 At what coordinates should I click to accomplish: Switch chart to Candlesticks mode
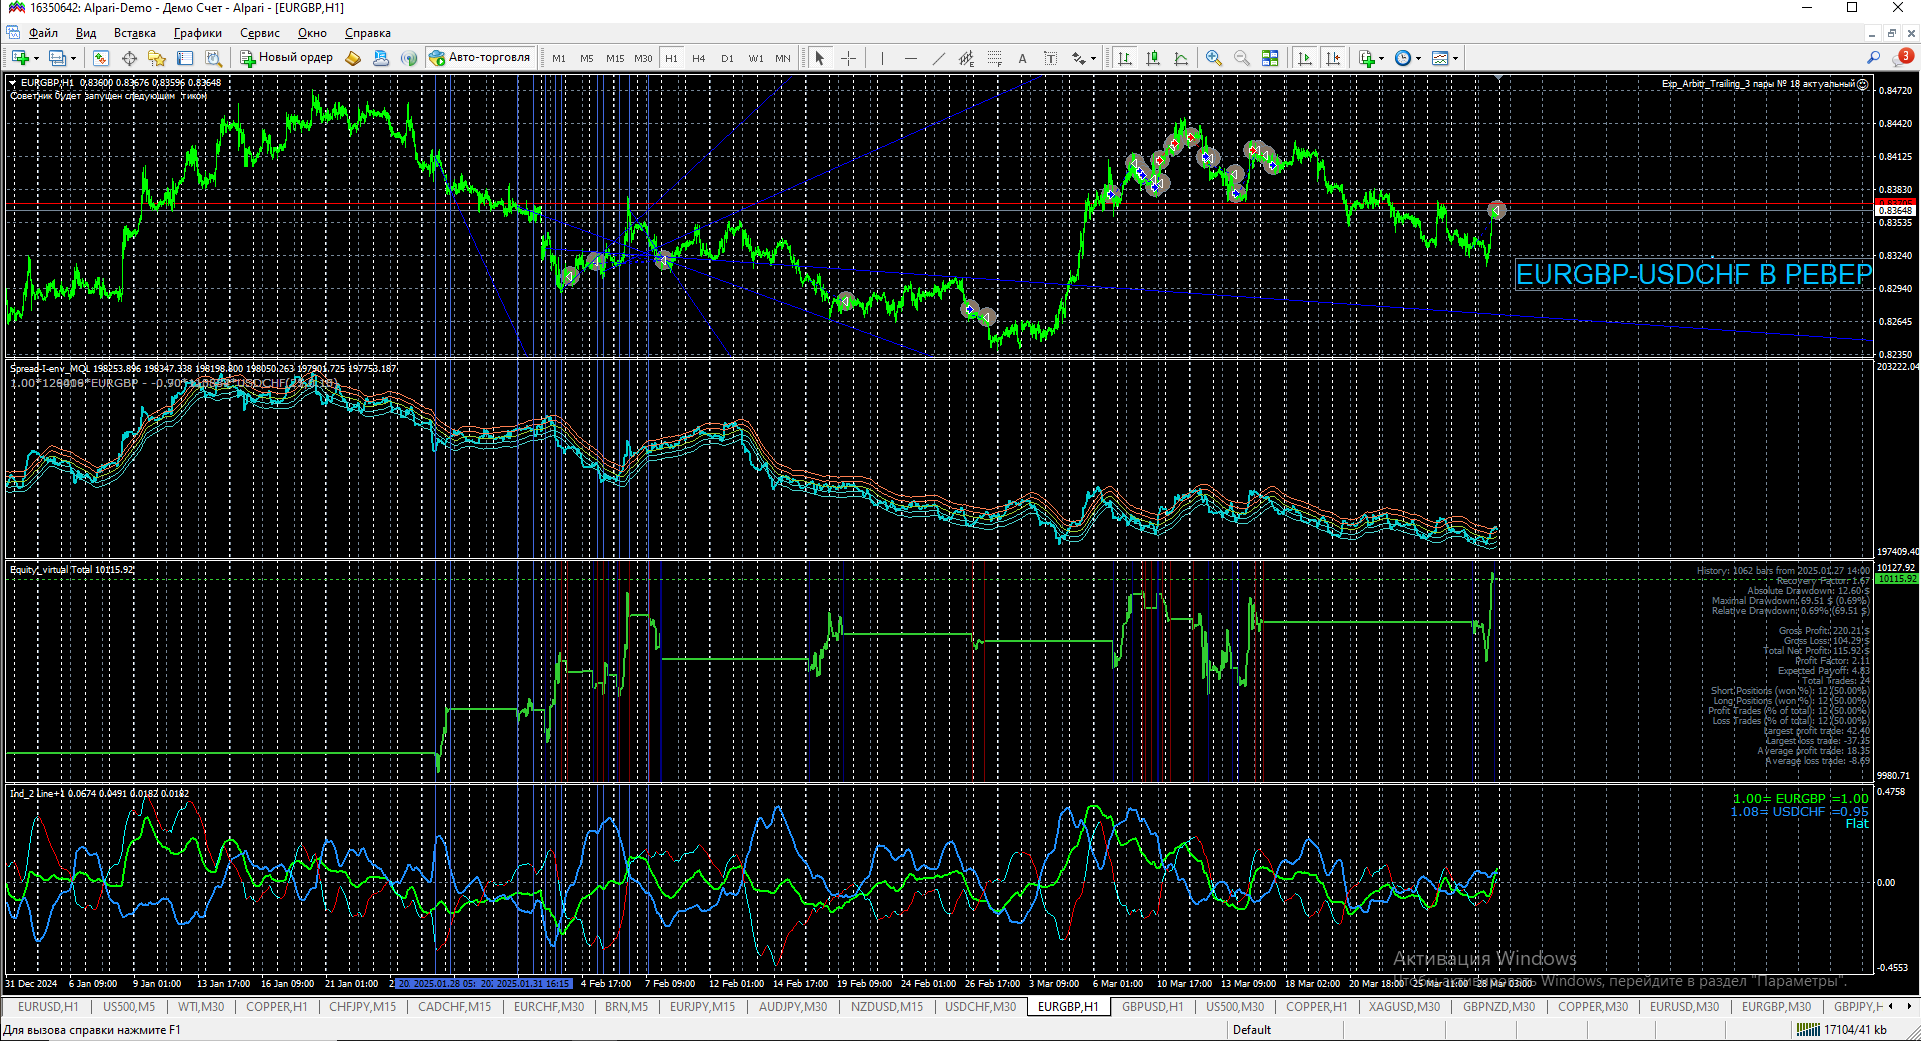coord(1153,58)
